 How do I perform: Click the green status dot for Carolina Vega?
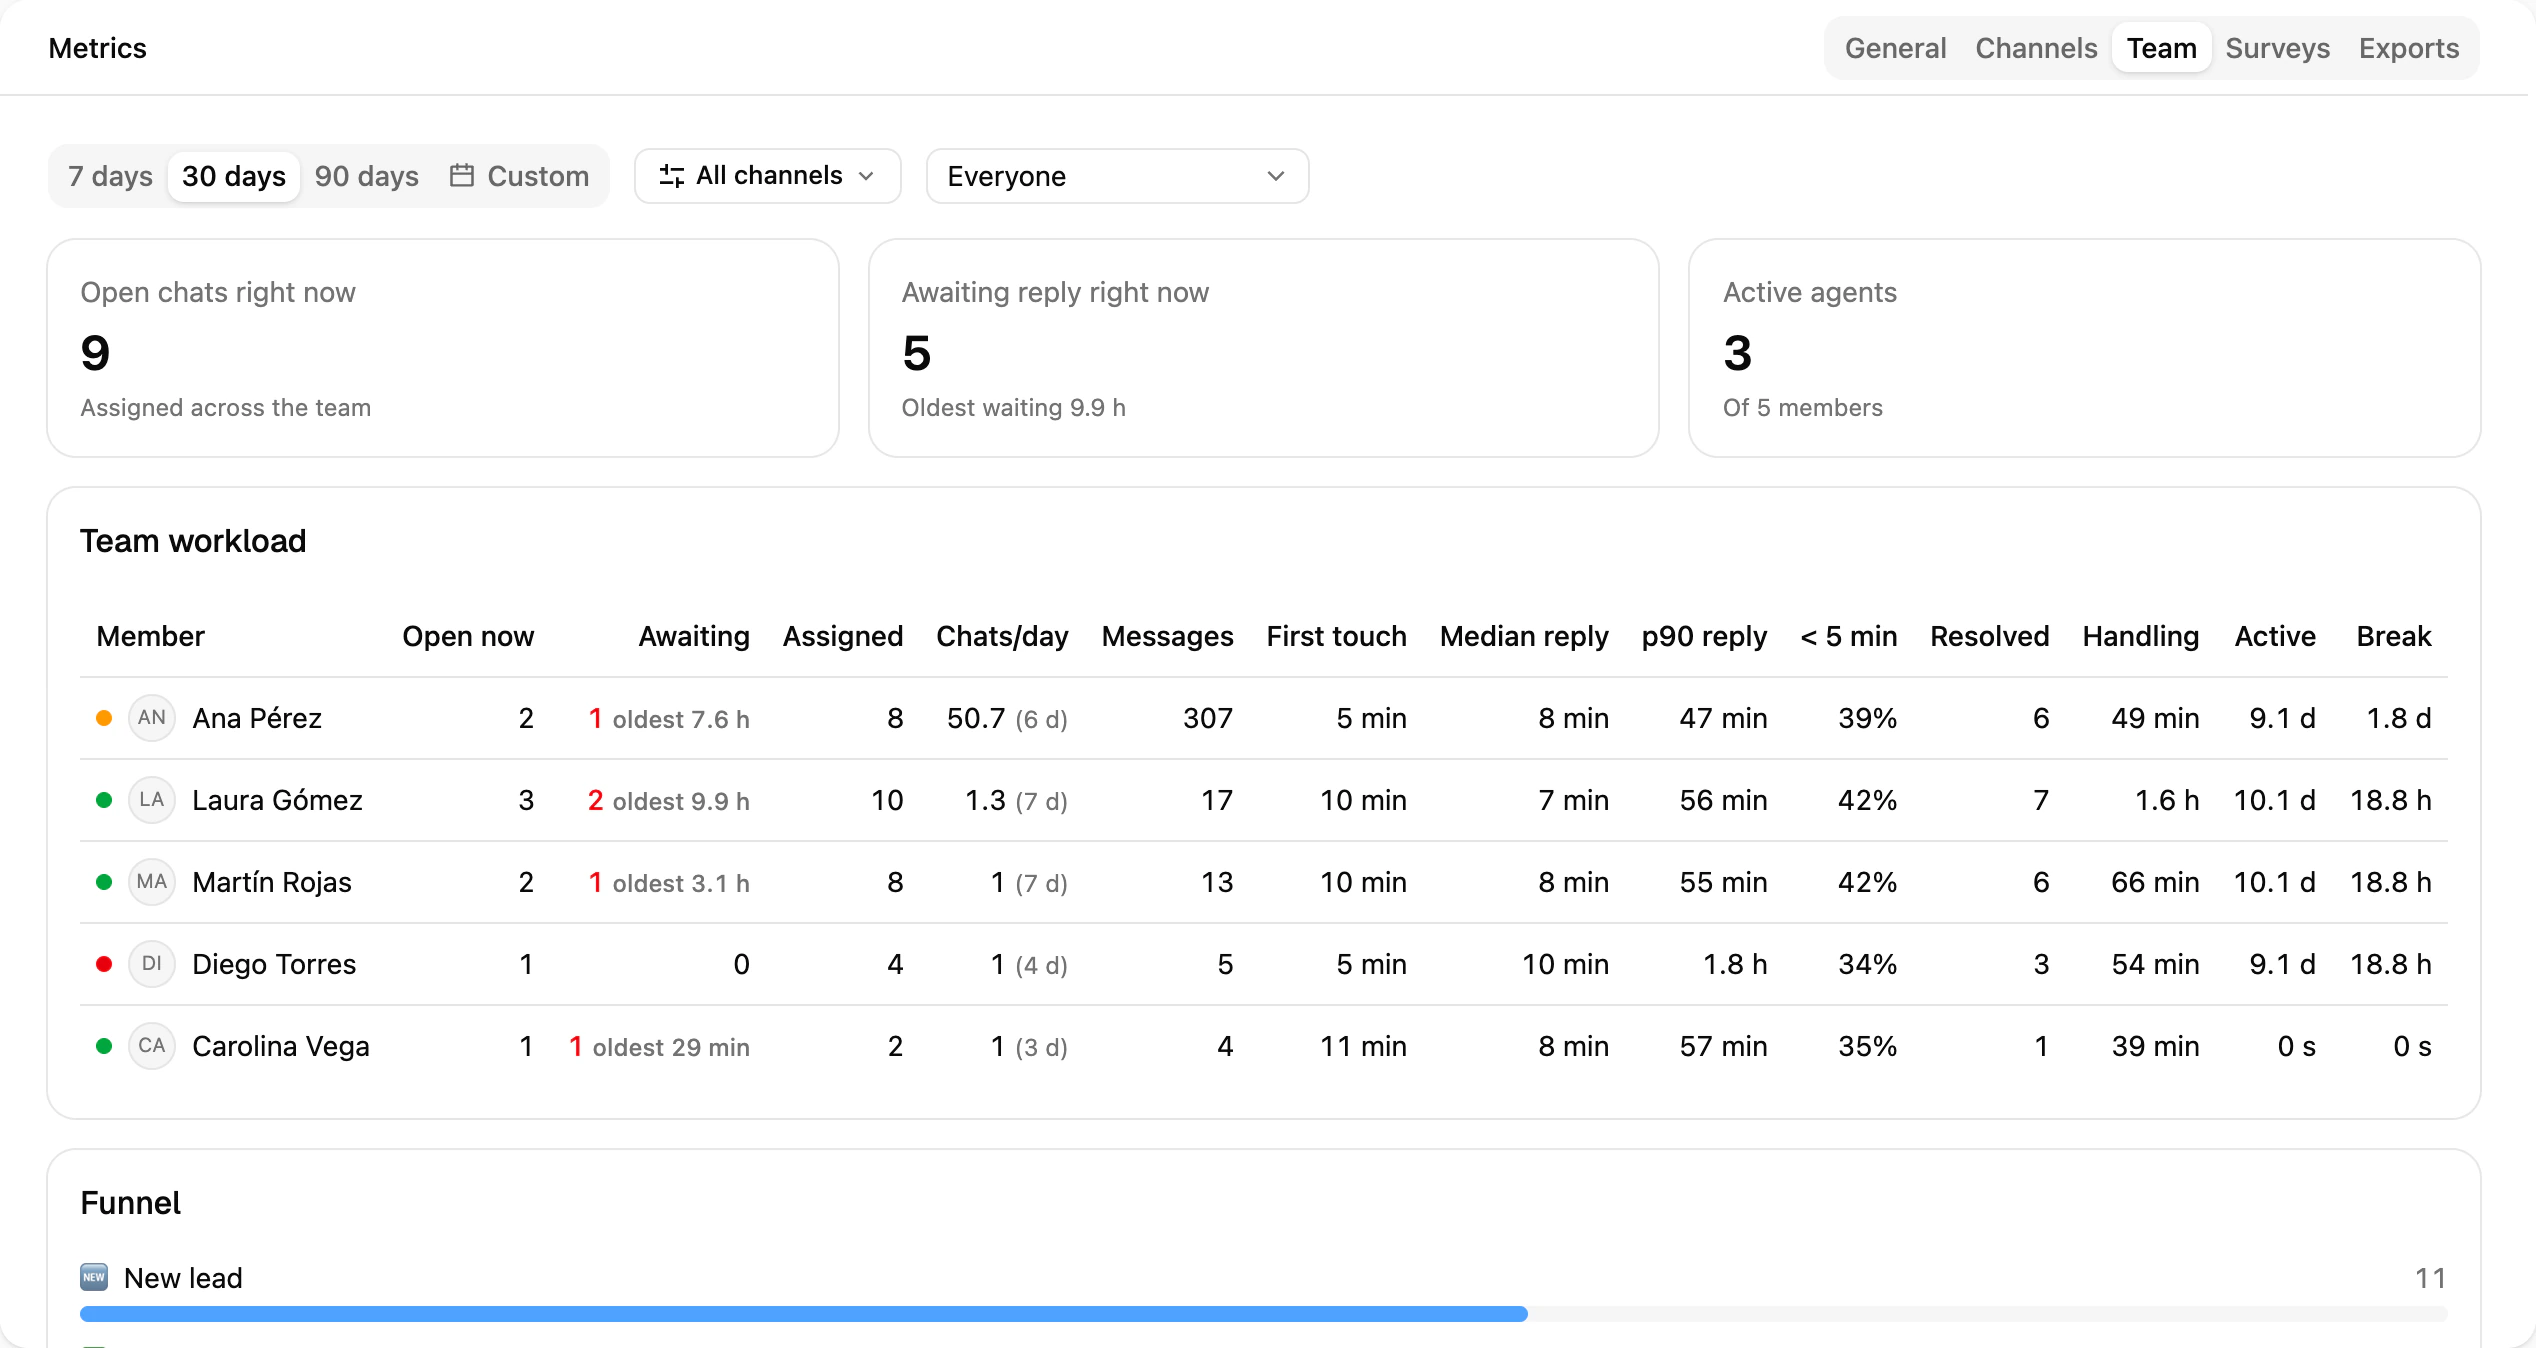[104, 1046]
